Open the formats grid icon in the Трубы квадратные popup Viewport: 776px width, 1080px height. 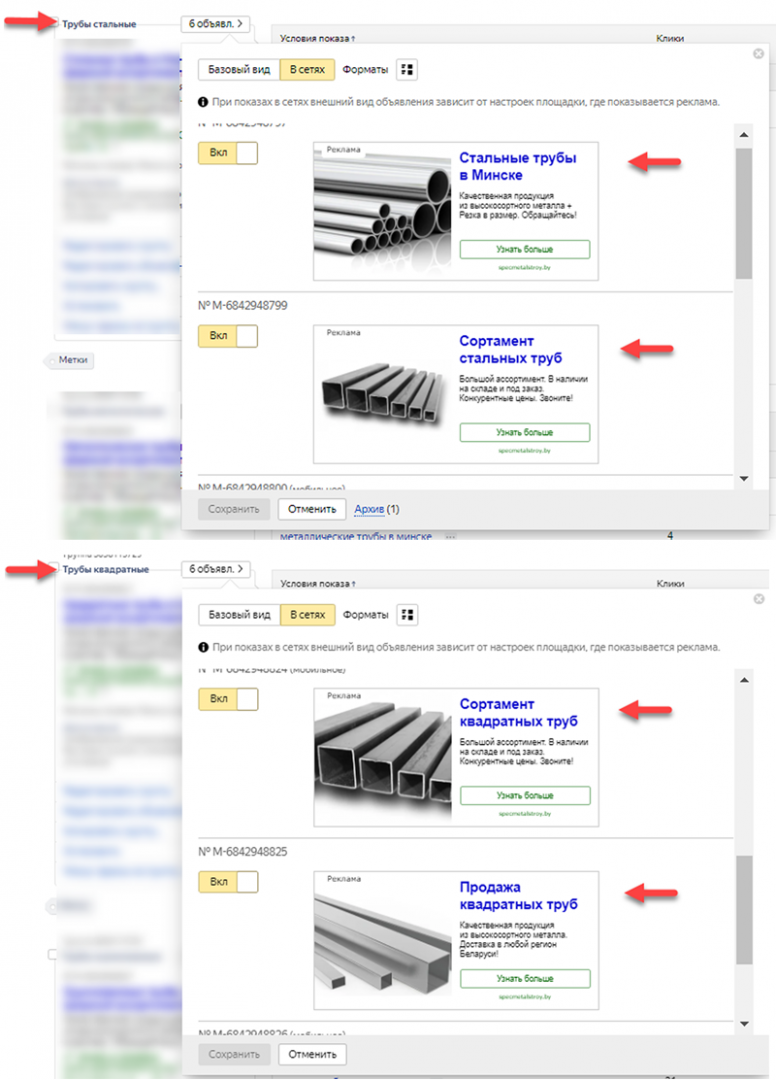(407, 615)
